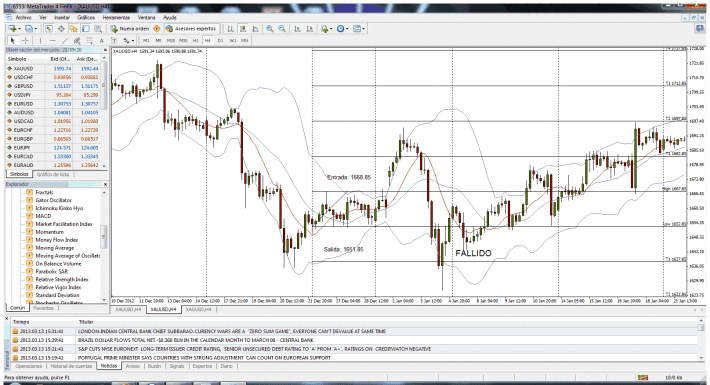710x385 pixels.
Task: Select the text label A tool
Action: [x=101, y=40]
